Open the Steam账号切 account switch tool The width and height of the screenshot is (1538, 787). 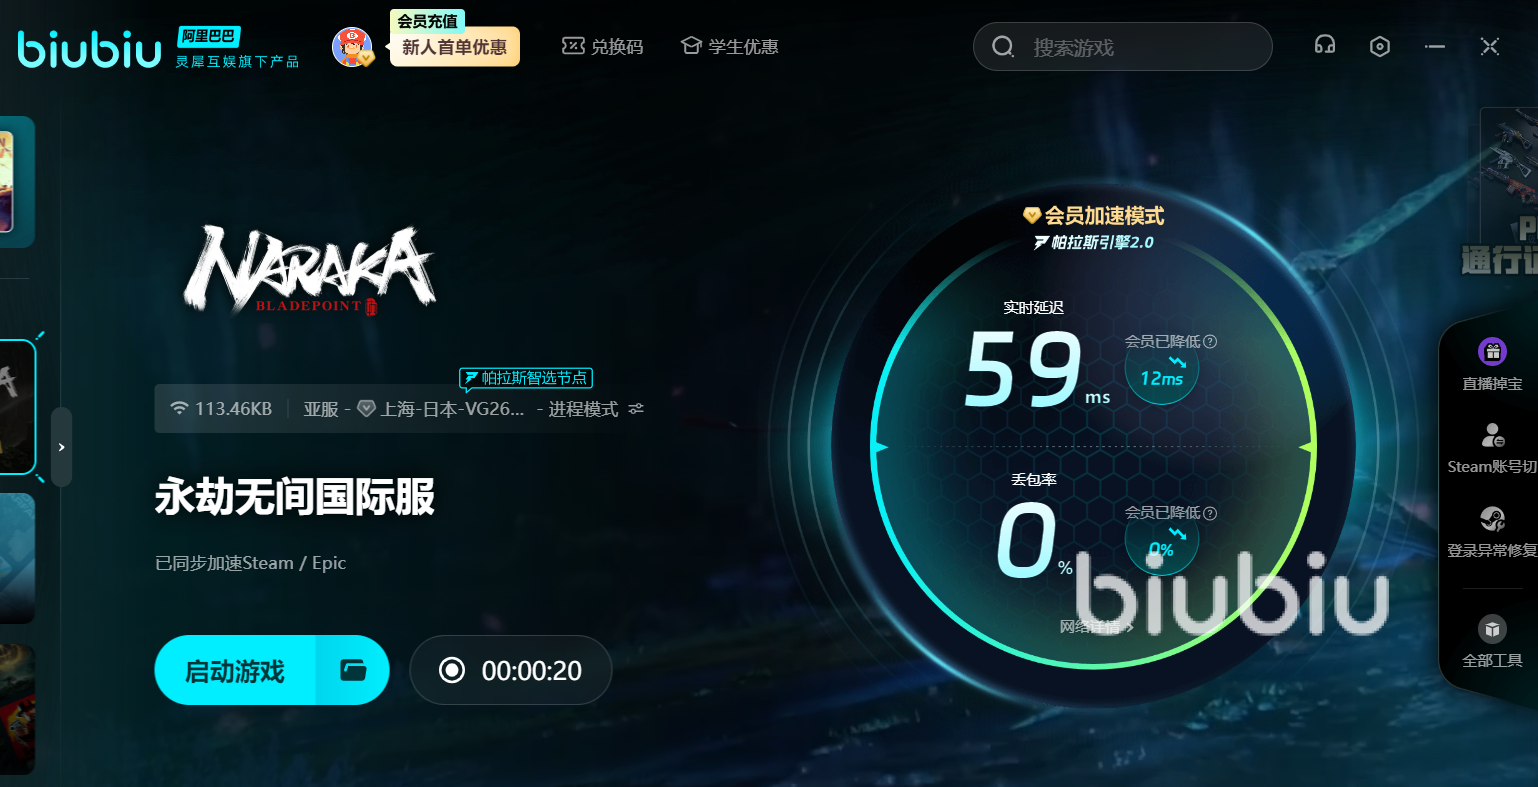pyautogui.click(x=1492, y=447)
